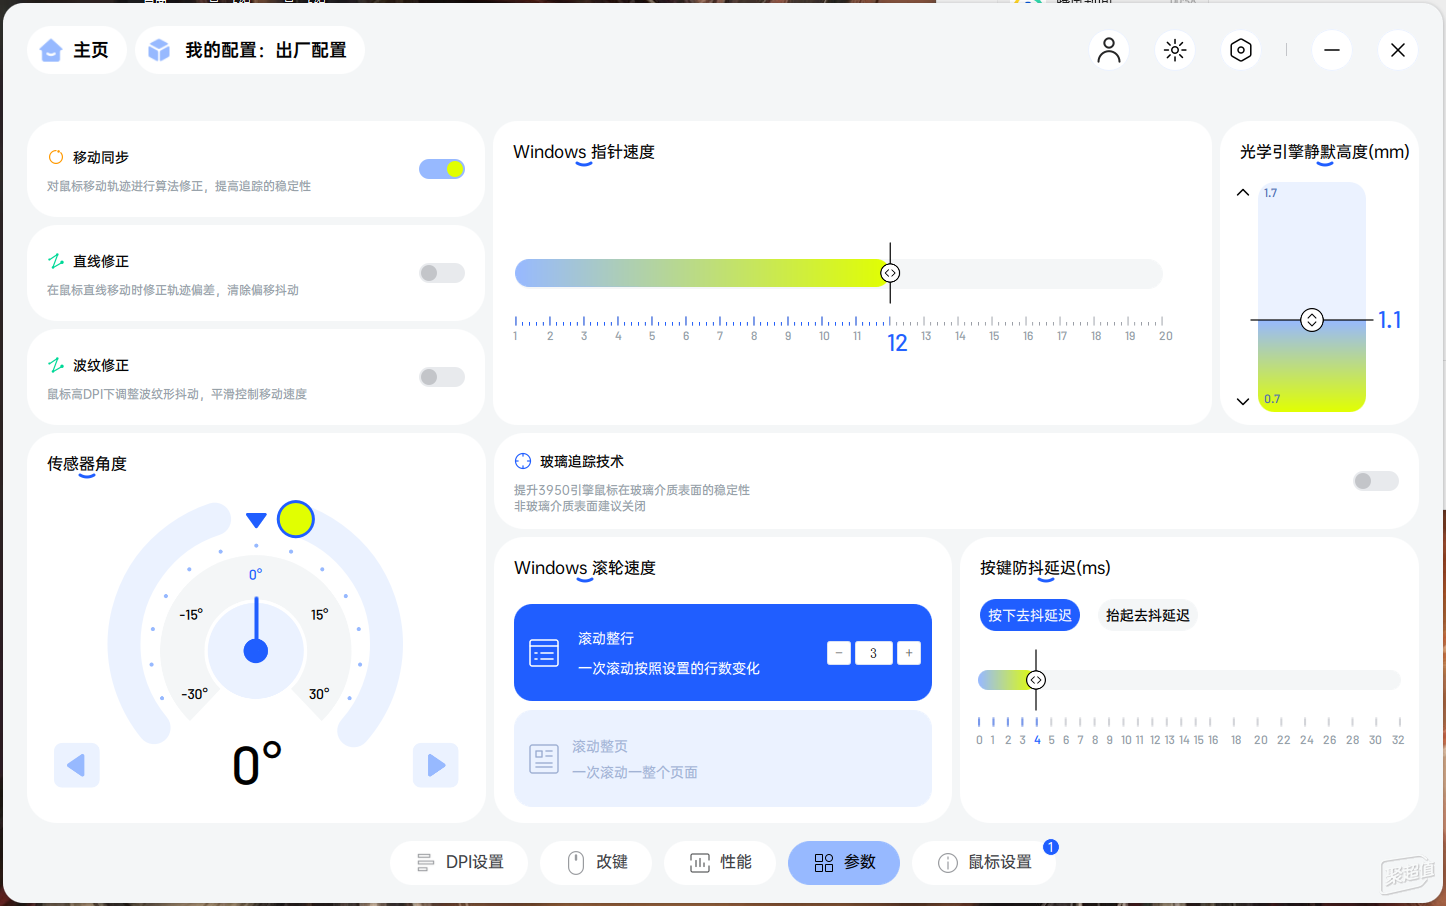Click the left arrow to decrease sensor angle
The width and height of the screenshot is (1446, 906).
click(76, 765)
